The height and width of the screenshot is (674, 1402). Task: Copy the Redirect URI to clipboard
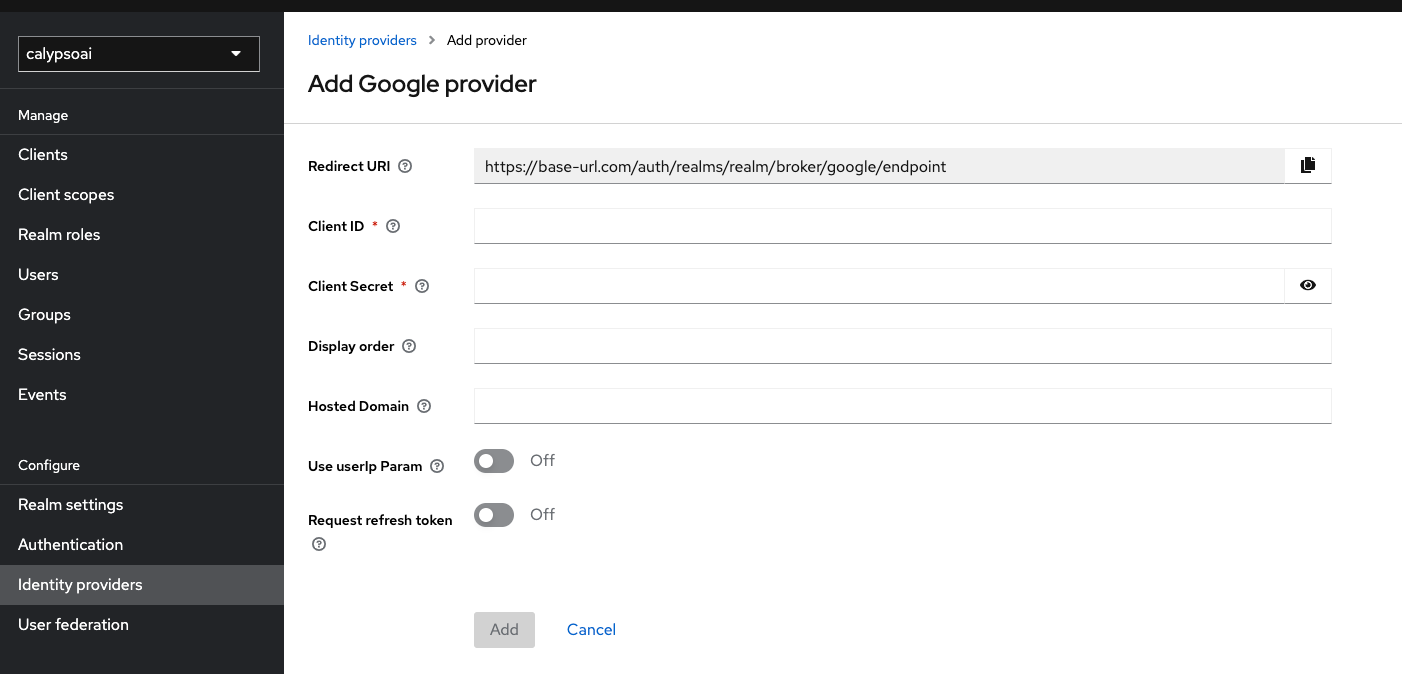click(x=1308, y=166)
